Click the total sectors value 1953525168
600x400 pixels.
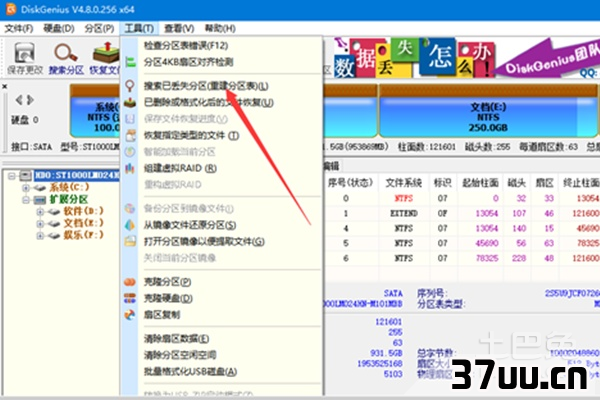tap(380, 363)
